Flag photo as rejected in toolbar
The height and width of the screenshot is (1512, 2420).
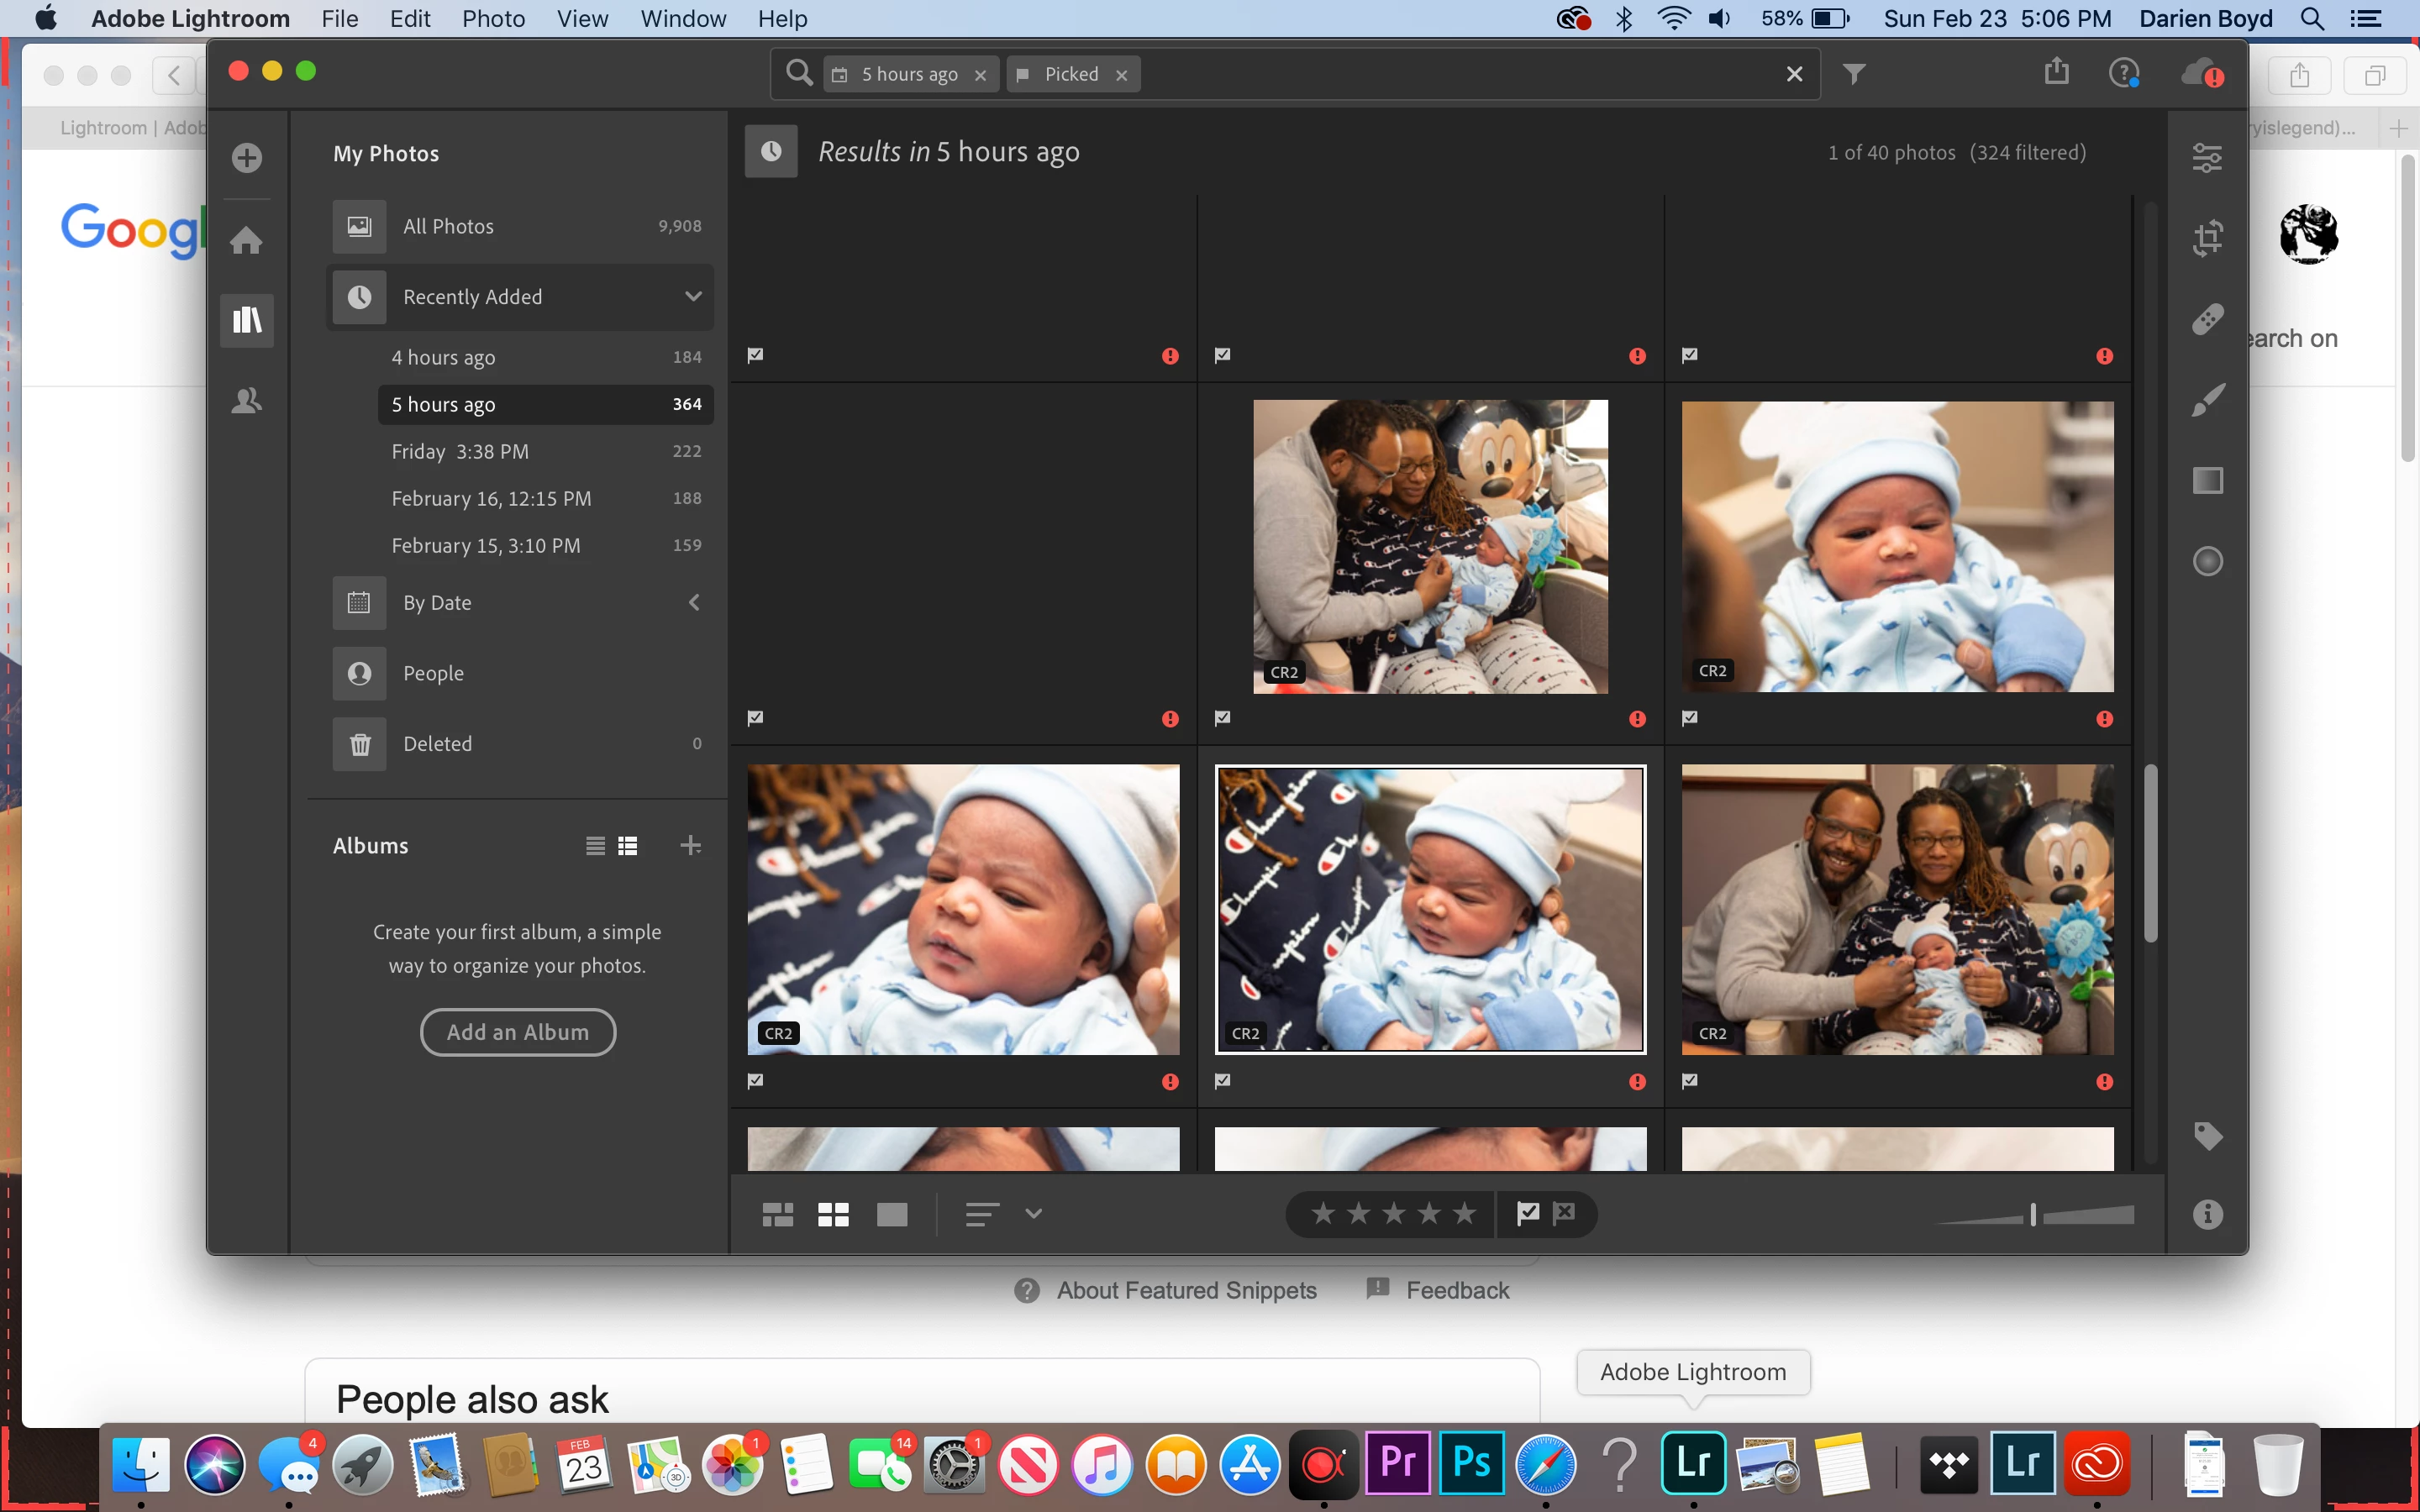pos(1564,1213)
